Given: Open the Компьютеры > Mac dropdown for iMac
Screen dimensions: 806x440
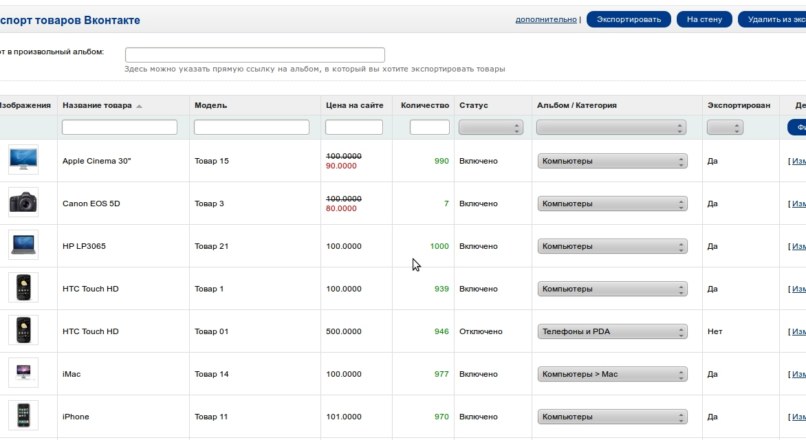Looking at the screenshot, I should click(612, 374).
